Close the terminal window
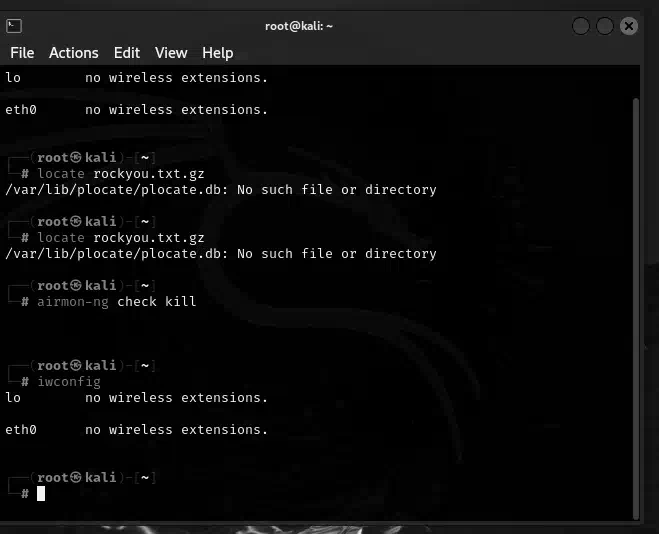 (629, 26)
